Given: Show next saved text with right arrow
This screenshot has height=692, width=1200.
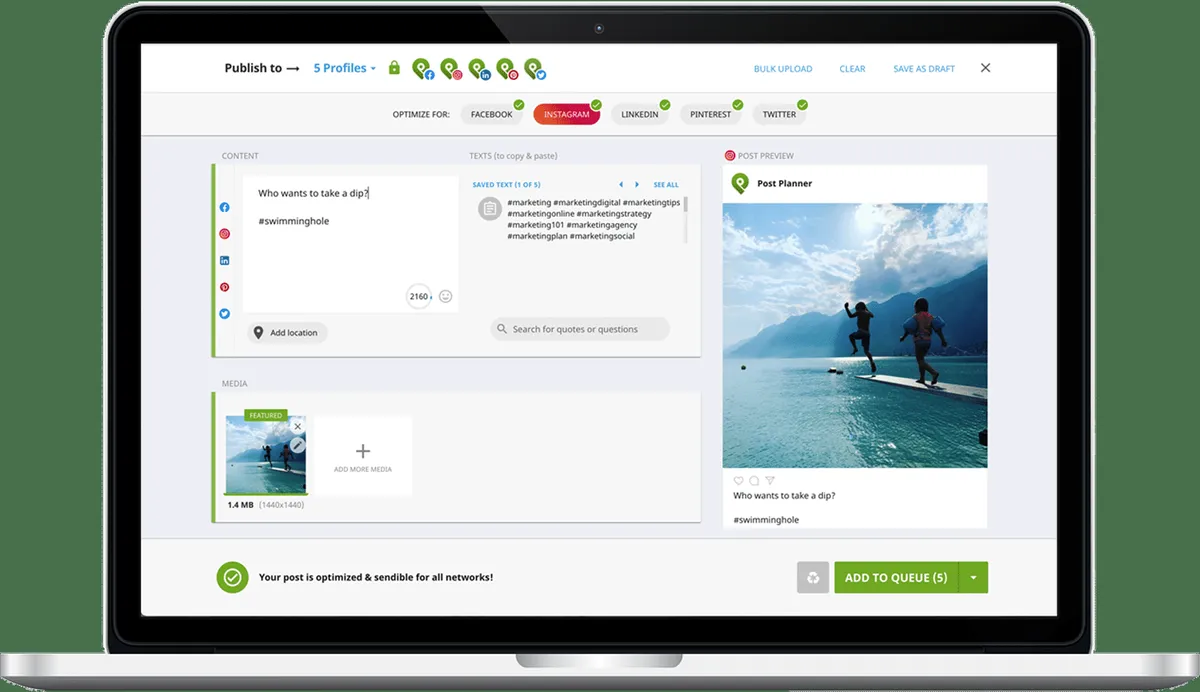Looking at the screenshot, I should pyautogui.click(x=637, y=185).
